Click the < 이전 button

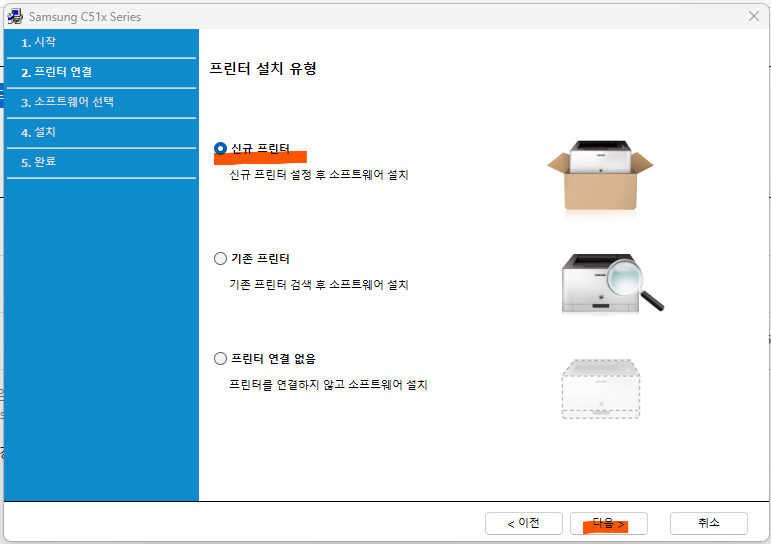coord(524,523)
